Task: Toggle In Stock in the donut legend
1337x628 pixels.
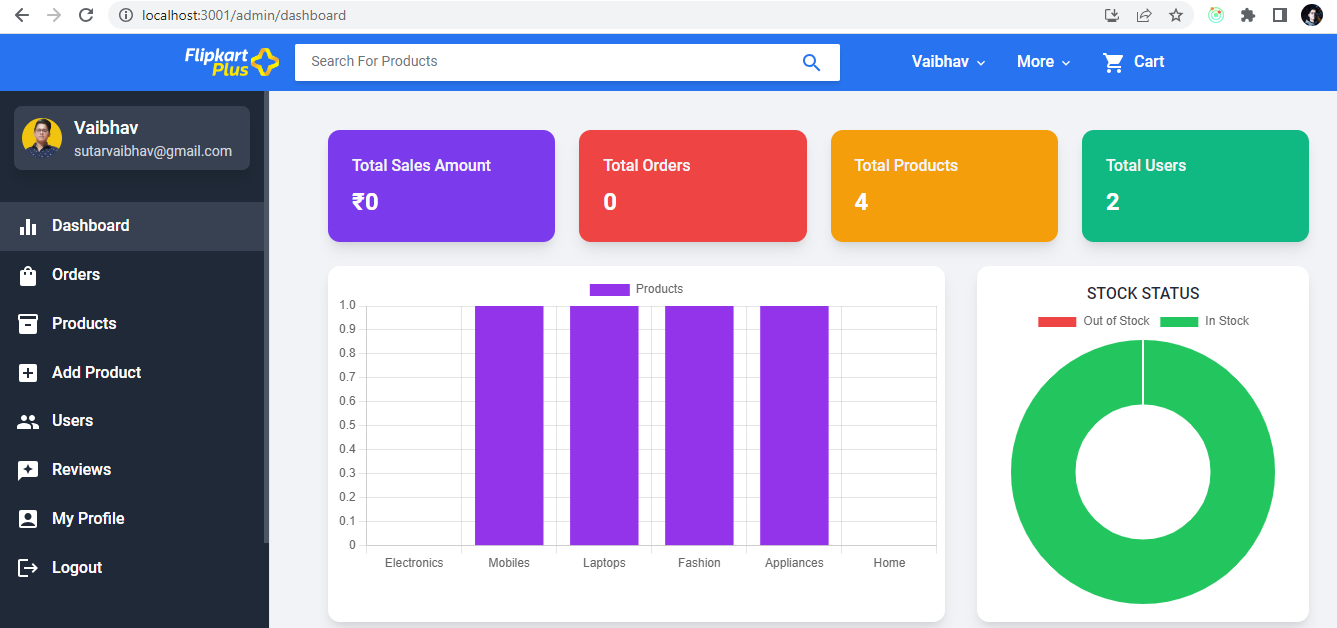Action: [1204, 321]
